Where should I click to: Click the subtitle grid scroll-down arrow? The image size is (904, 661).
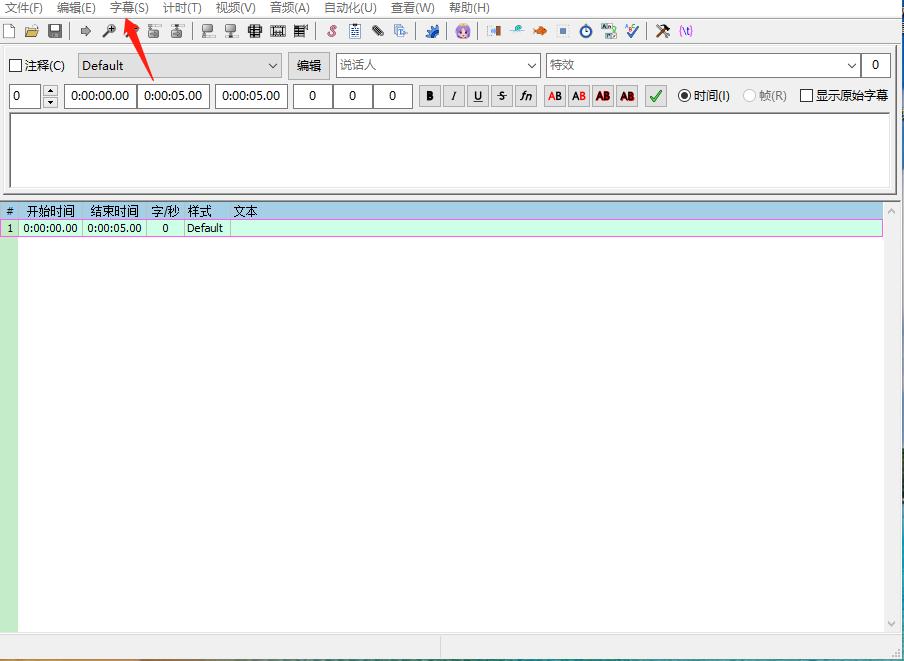tap(892, 624)
